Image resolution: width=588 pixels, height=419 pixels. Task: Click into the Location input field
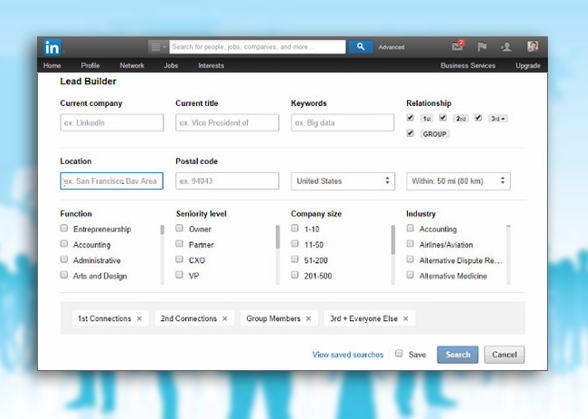click(x=112, y=181)
